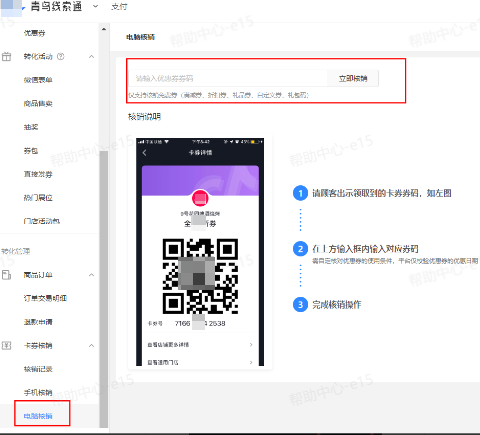Viewport: 480px width, 435px height.
Task: Click the 立即核销 button
Action: (x=353, y=78)
